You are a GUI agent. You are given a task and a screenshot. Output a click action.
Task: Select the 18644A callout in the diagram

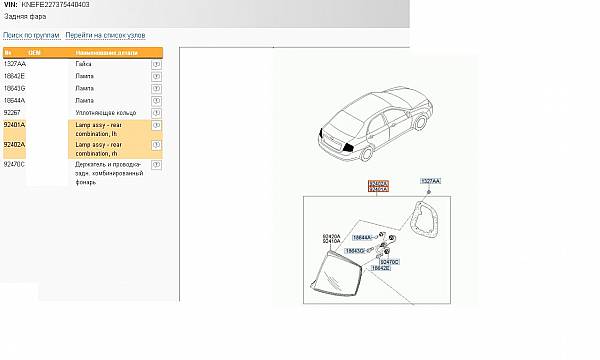coord(362,238)
